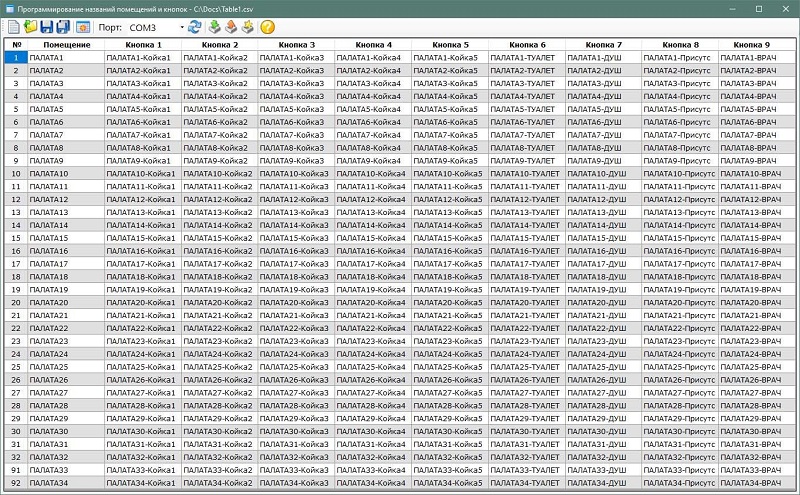Select cell ПАЛАТА15-Койка4
This screenshot has height=495, width=800.
click(x=373, y=238)
